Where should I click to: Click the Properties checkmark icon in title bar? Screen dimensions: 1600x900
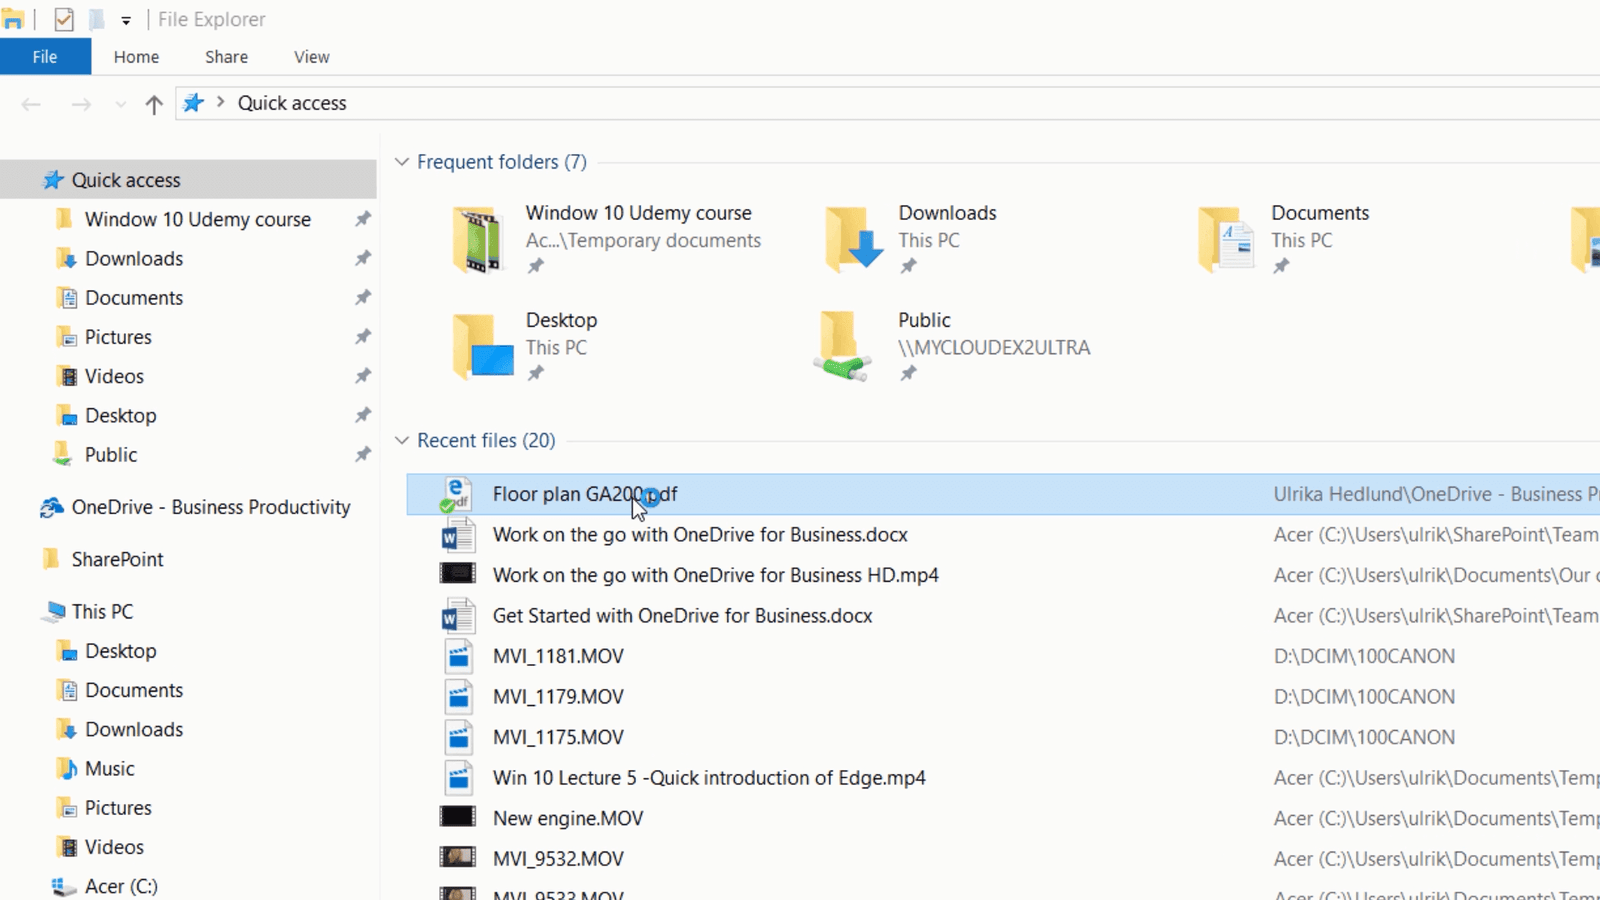coord(64,19)
